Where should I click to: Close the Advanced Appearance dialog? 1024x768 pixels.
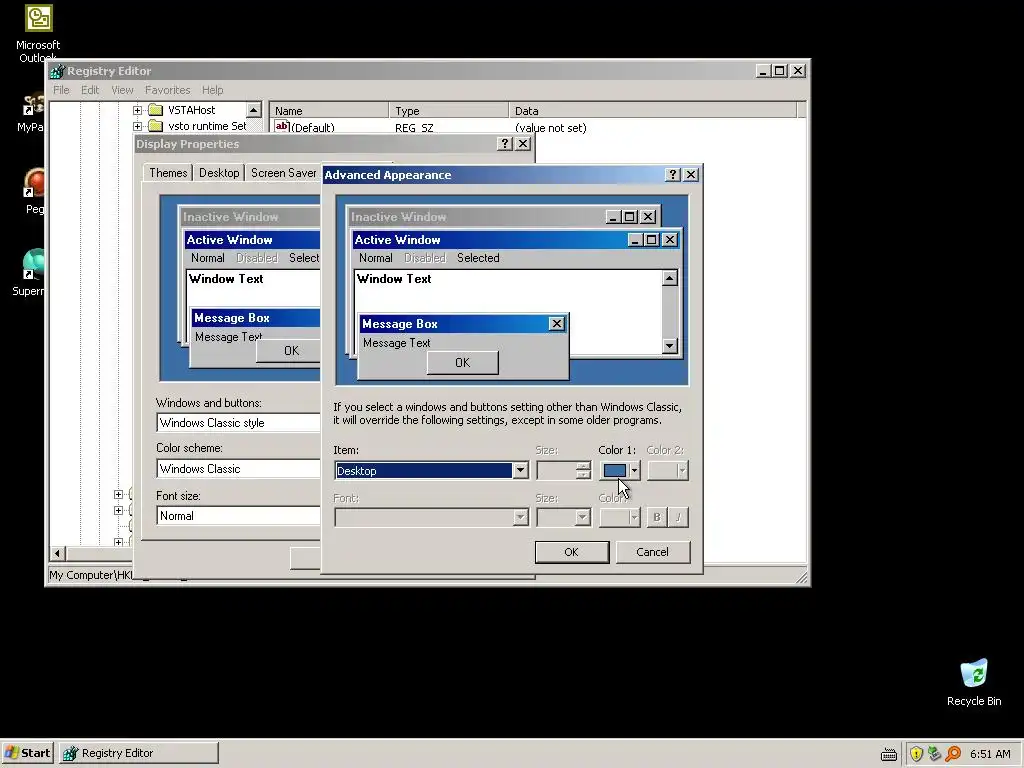[691, 174]
